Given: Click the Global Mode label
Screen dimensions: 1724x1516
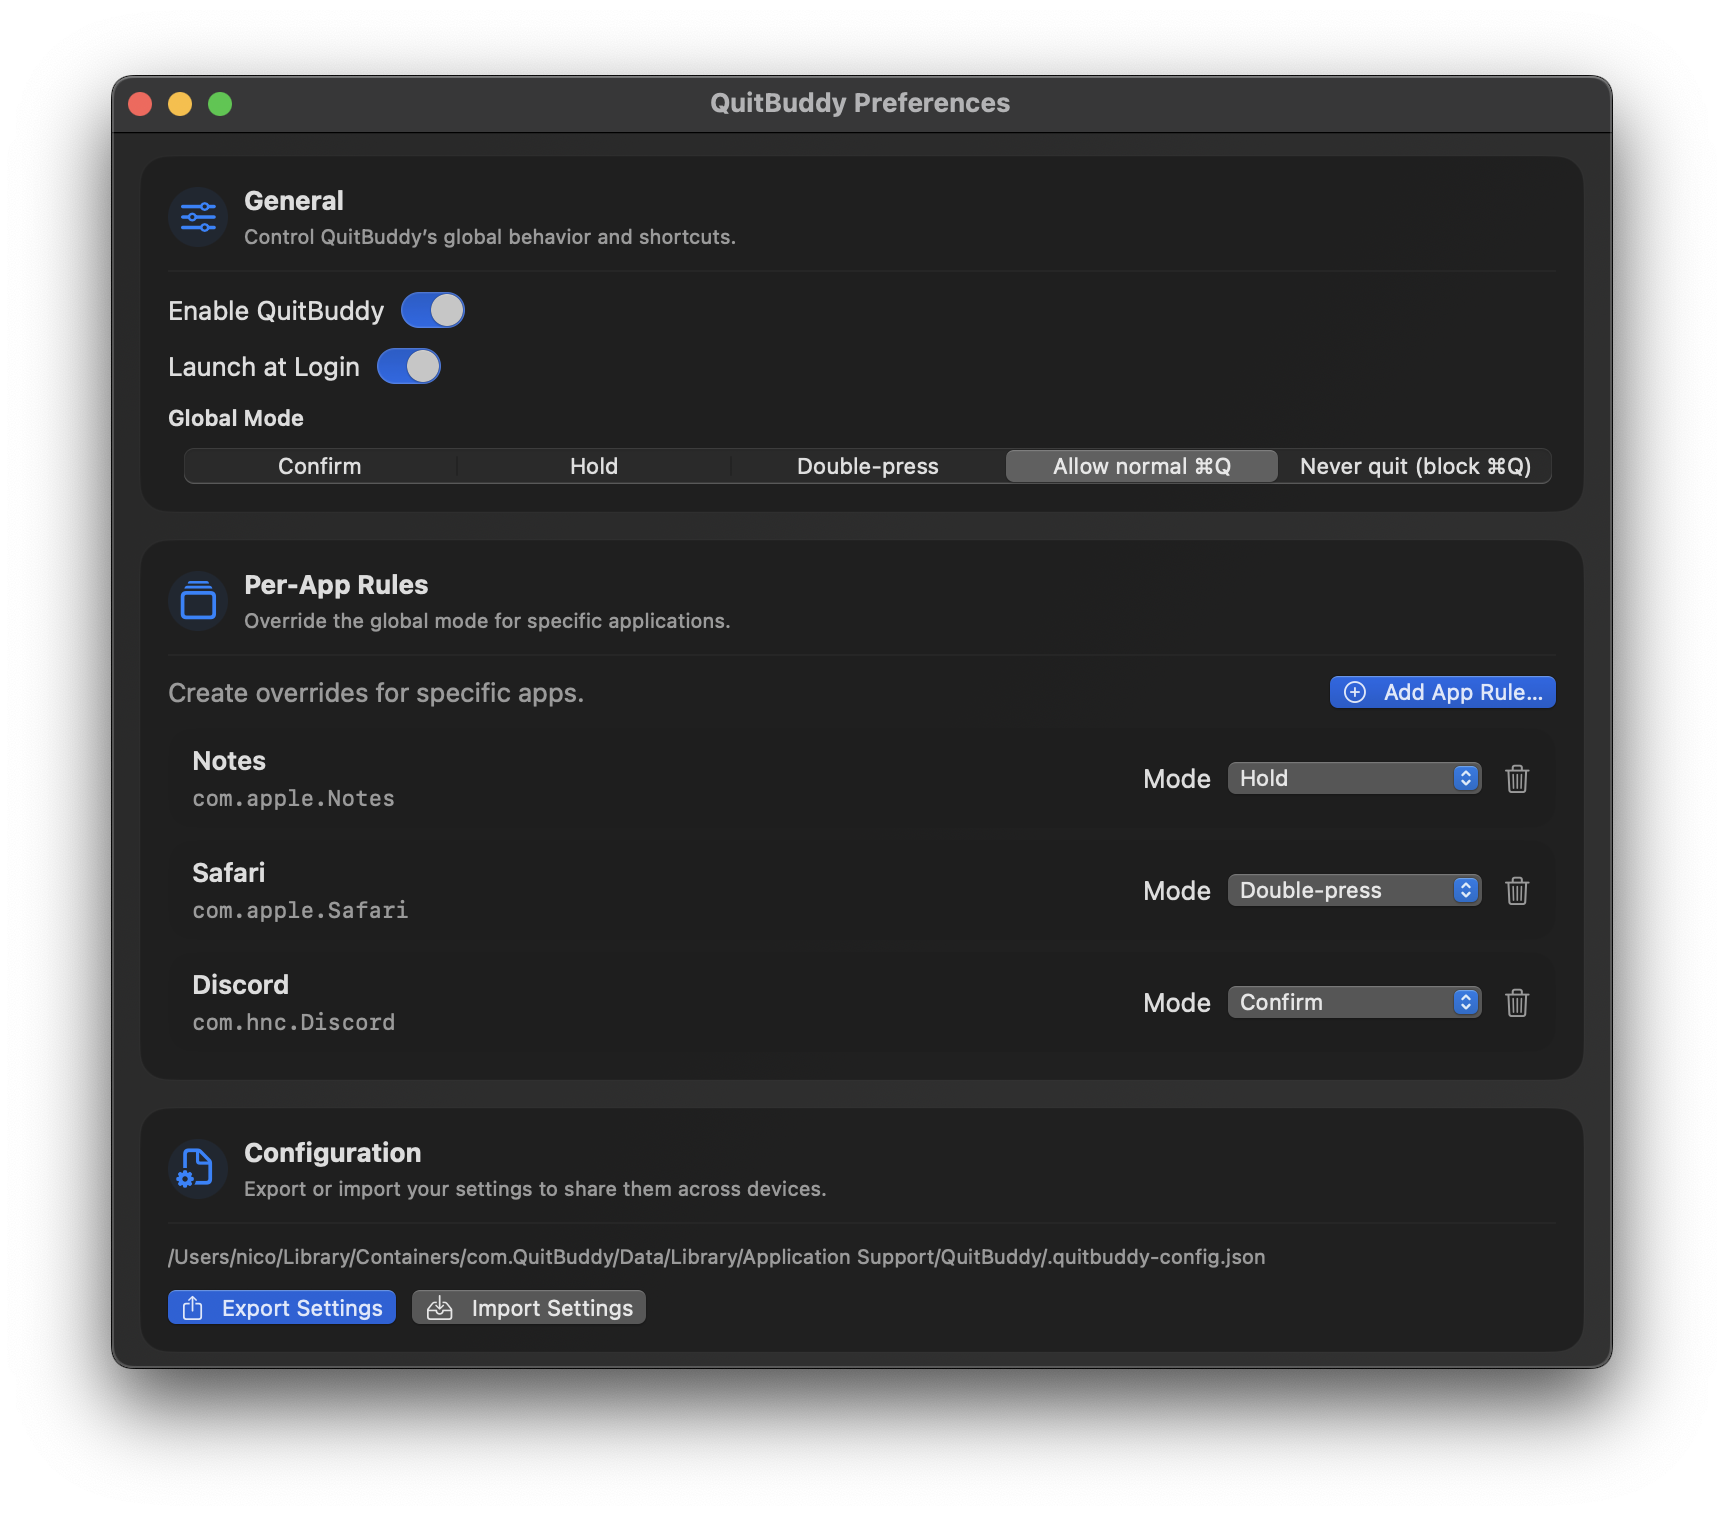Looking at the screenshot, I should point(236,418).
